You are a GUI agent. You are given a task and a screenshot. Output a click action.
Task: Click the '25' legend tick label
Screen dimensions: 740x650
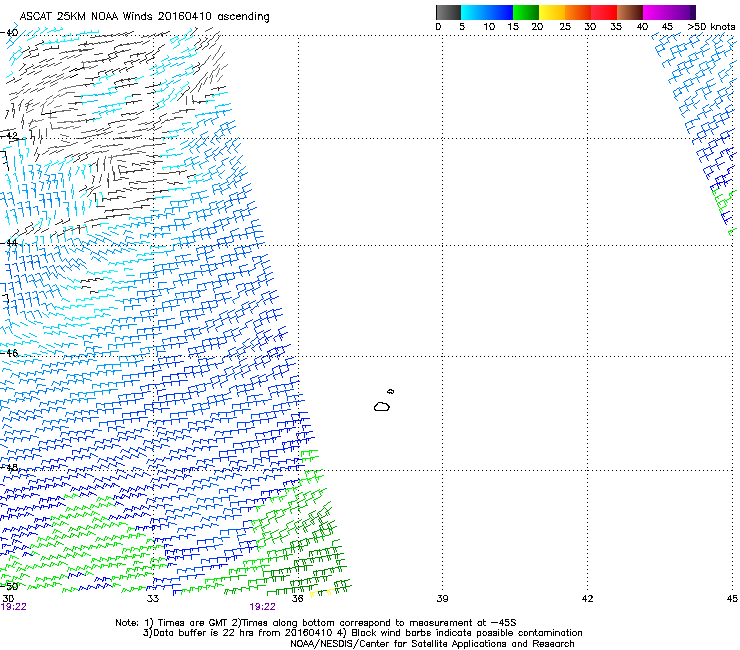tap(565, 27)
